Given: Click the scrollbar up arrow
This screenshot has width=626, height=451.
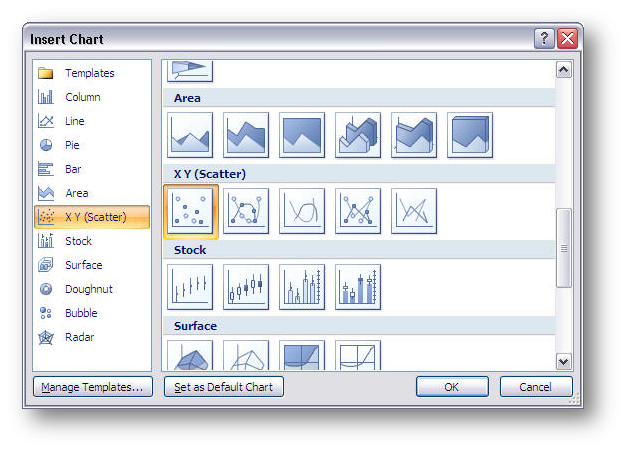Looking at the screenshot, I should [563, 70].
